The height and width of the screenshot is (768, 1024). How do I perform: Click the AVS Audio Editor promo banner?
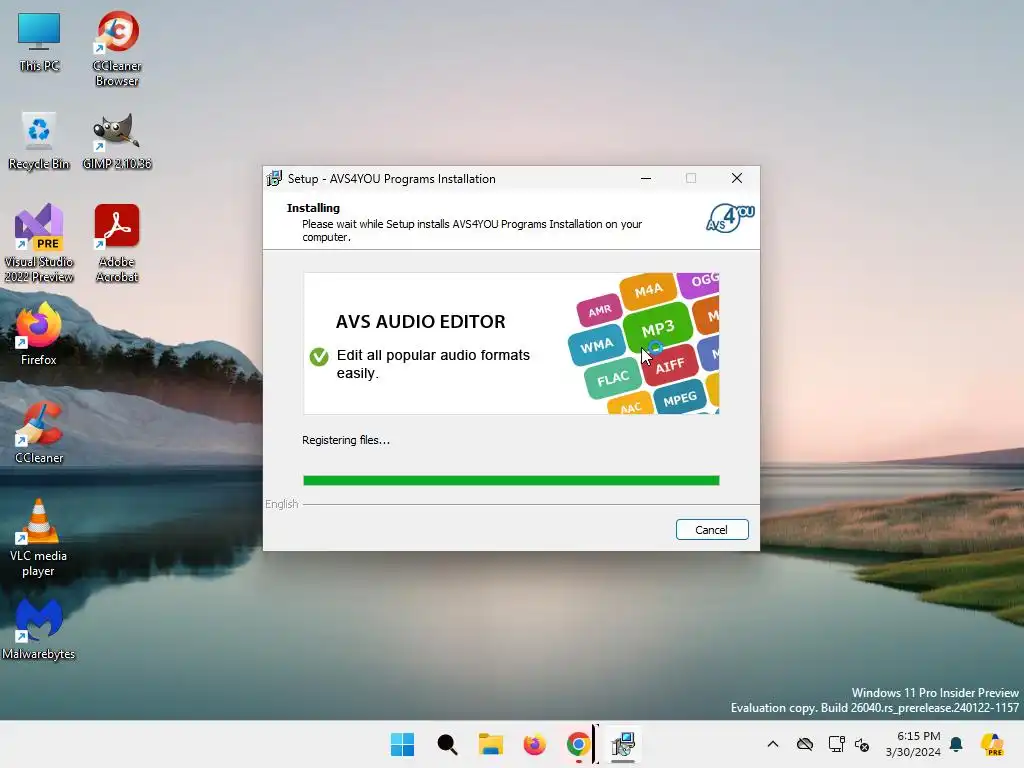tap(511, 344)
